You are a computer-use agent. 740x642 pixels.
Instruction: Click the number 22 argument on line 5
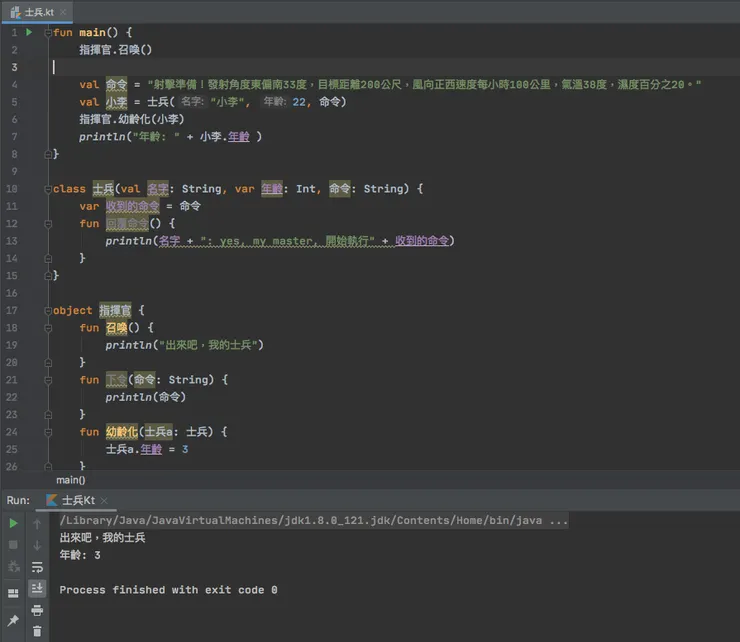click(x=299, y=102)
